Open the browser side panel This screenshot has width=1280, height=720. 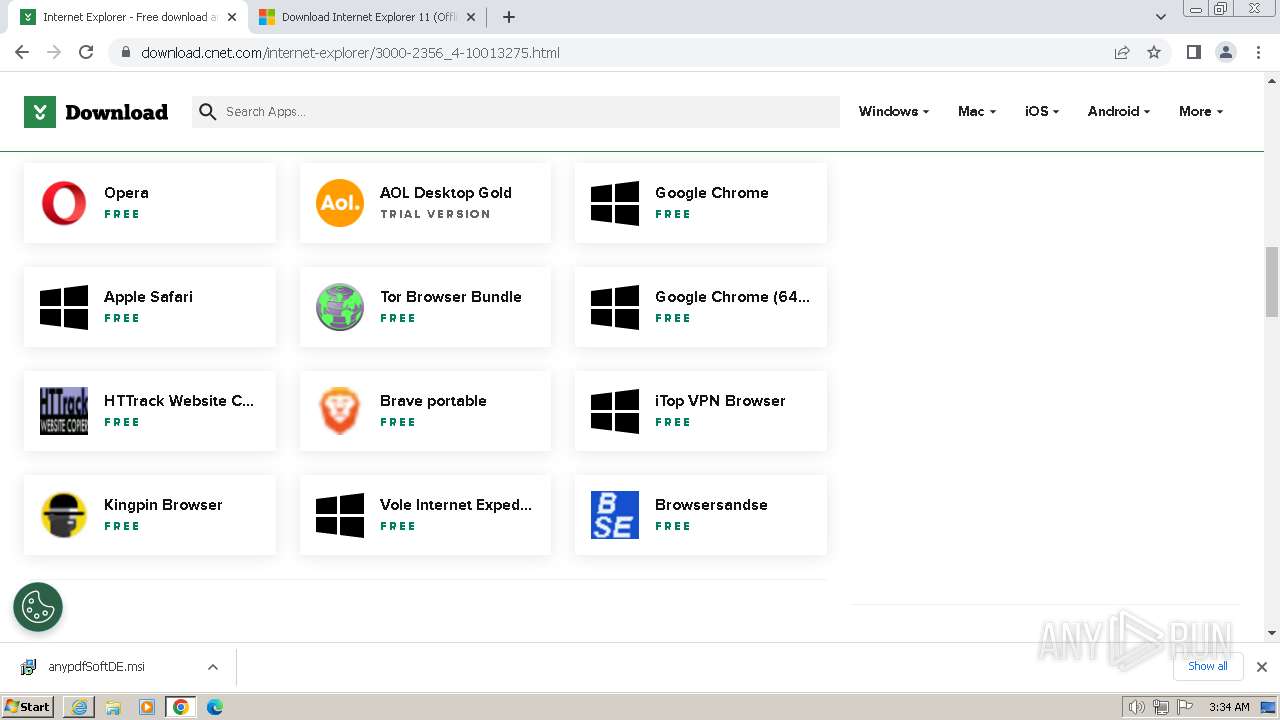(1193, 52)
